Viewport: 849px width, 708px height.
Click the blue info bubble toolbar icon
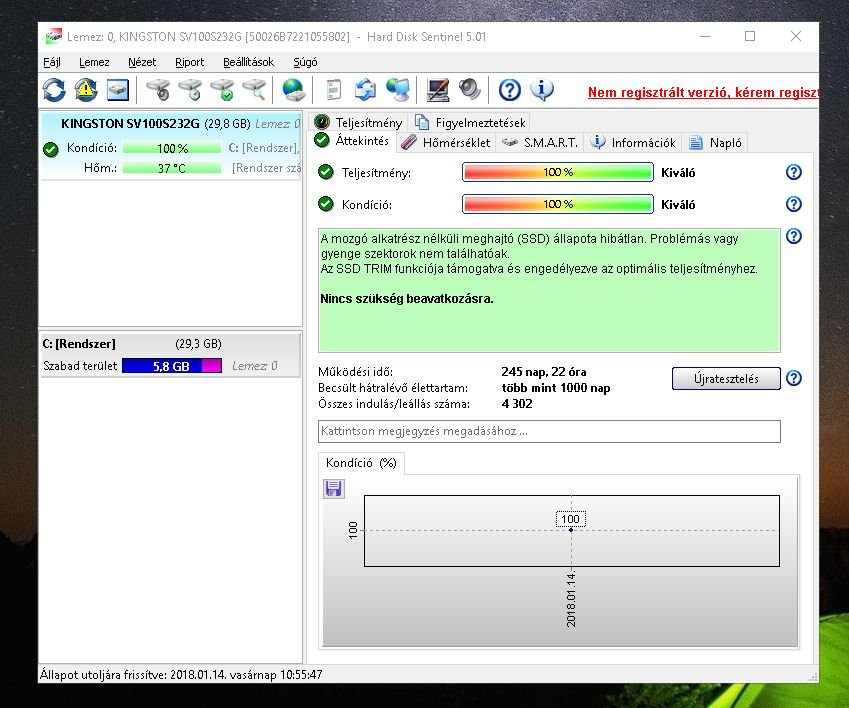pos(542,90)
